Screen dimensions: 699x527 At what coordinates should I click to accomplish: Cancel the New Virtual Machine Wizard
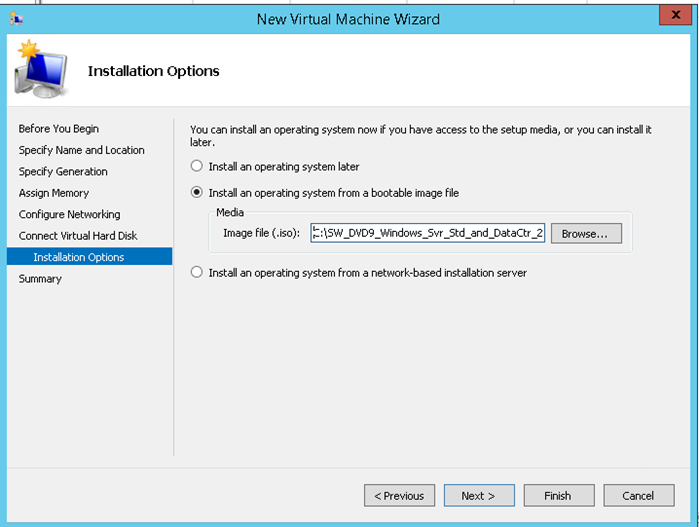638,495
